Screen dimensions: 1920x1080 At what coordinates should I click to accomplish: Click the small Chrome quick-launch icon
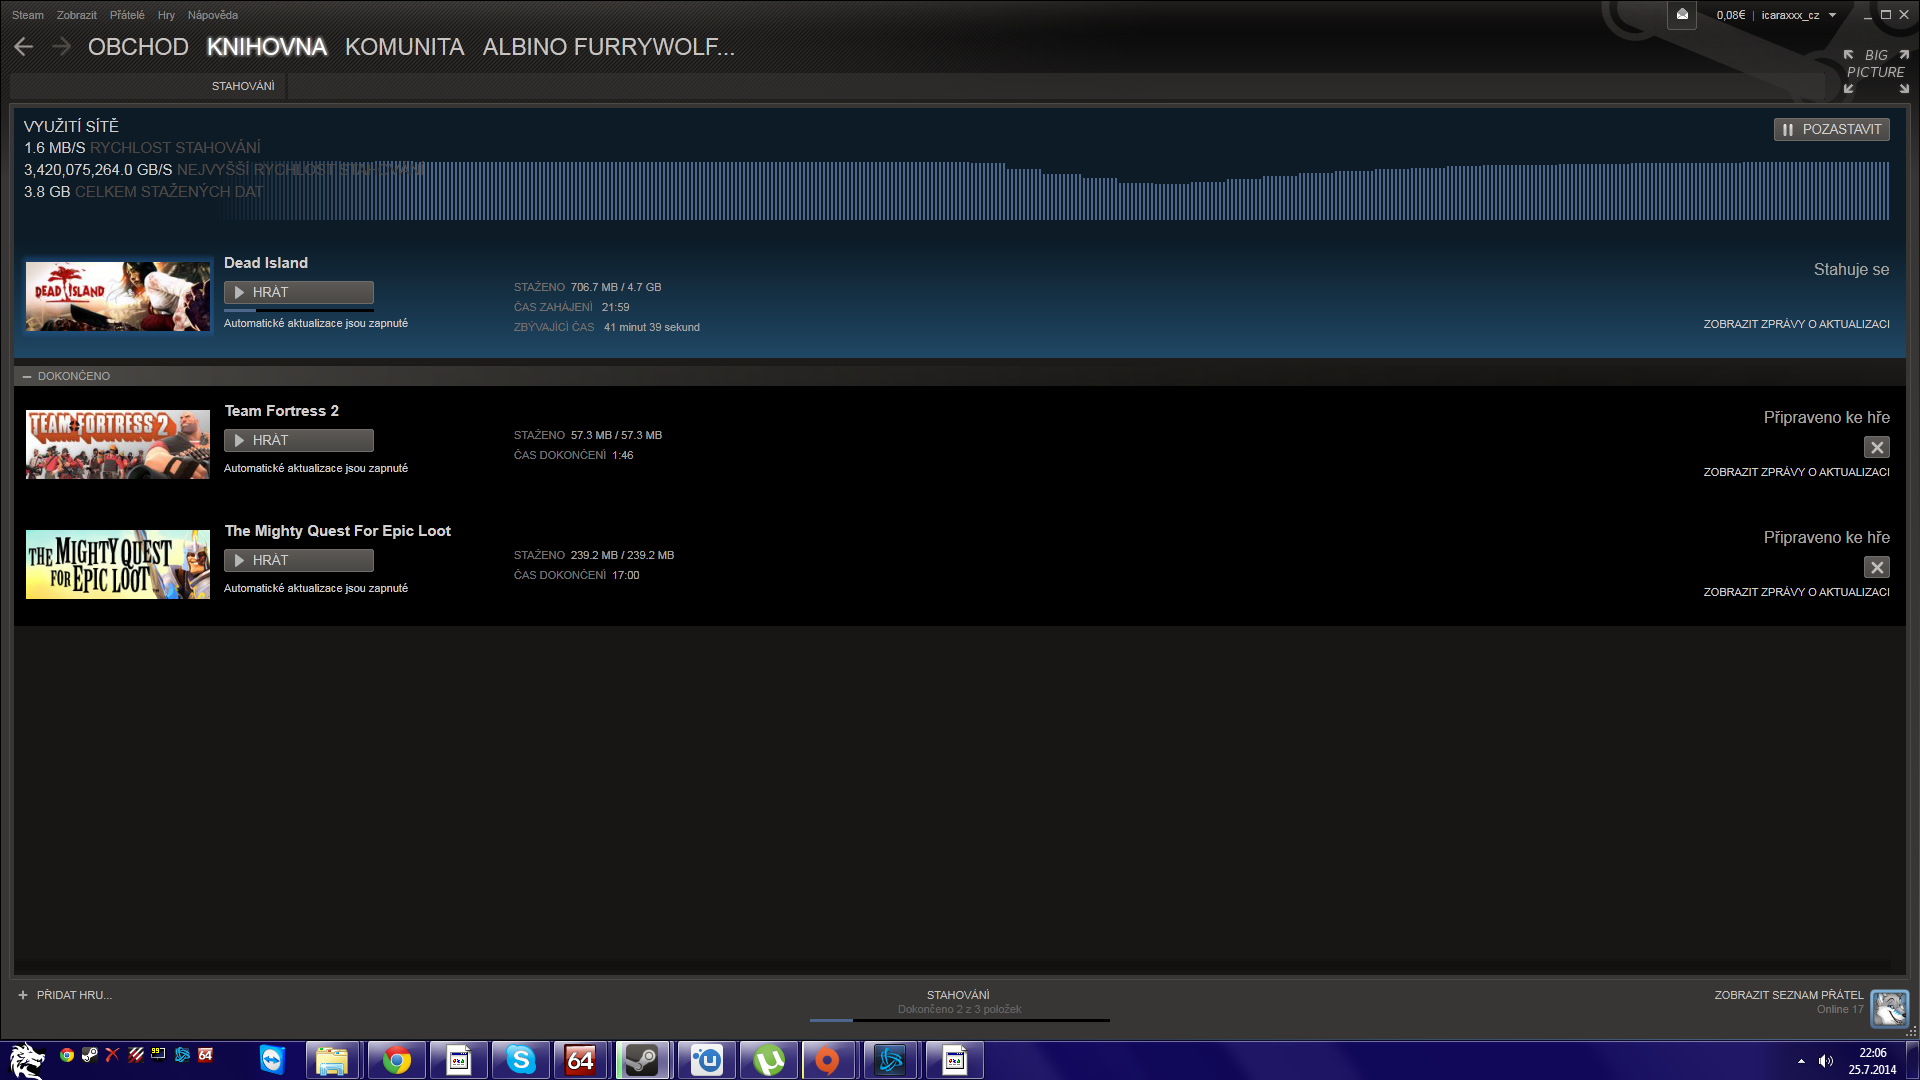67,1055
